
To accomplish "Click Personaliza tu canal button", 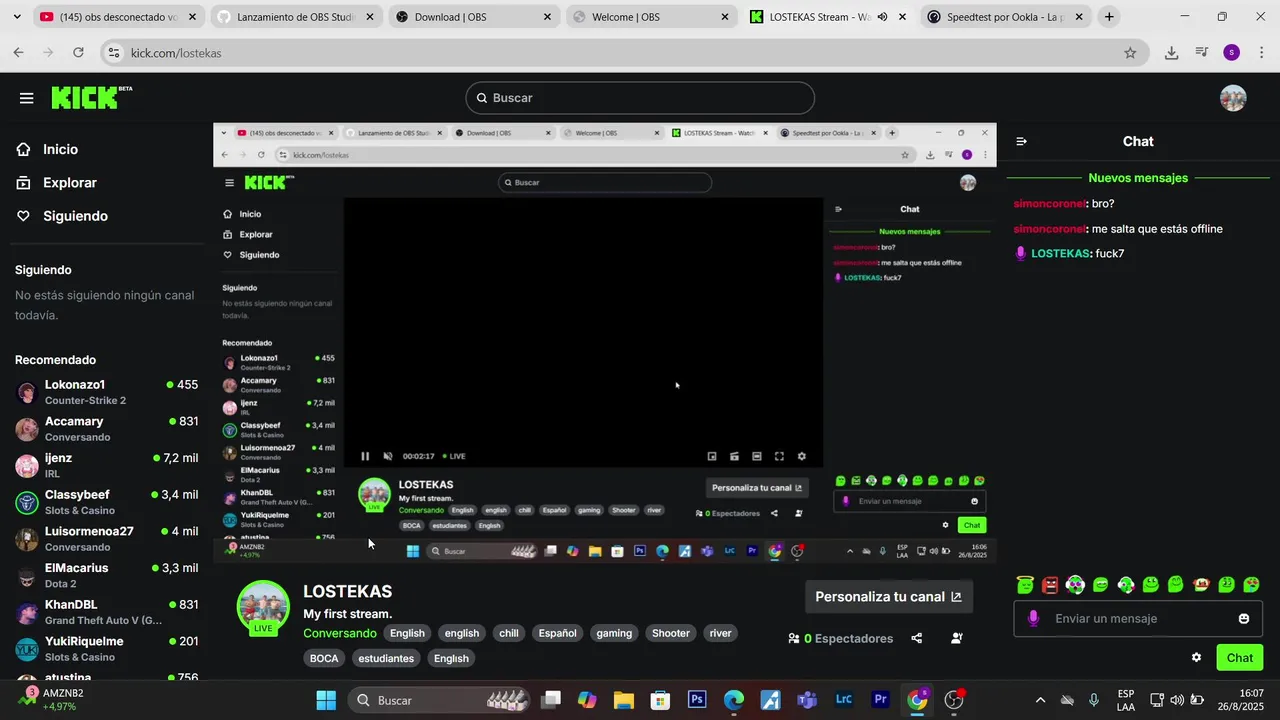I will pos(888,597).
